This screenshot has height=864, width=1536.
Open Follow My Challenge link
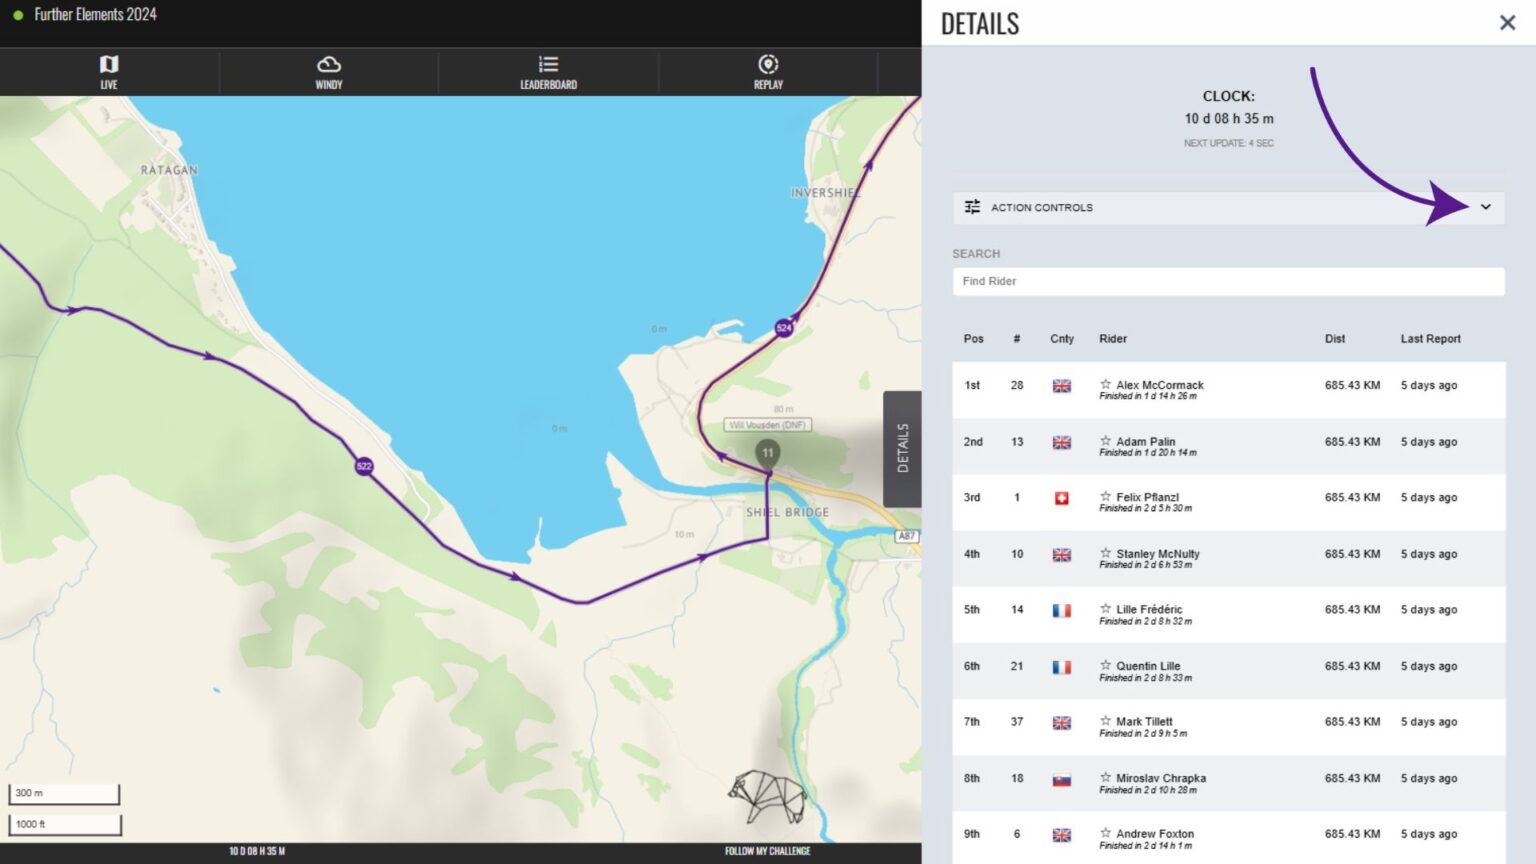(x=767, y=851)
